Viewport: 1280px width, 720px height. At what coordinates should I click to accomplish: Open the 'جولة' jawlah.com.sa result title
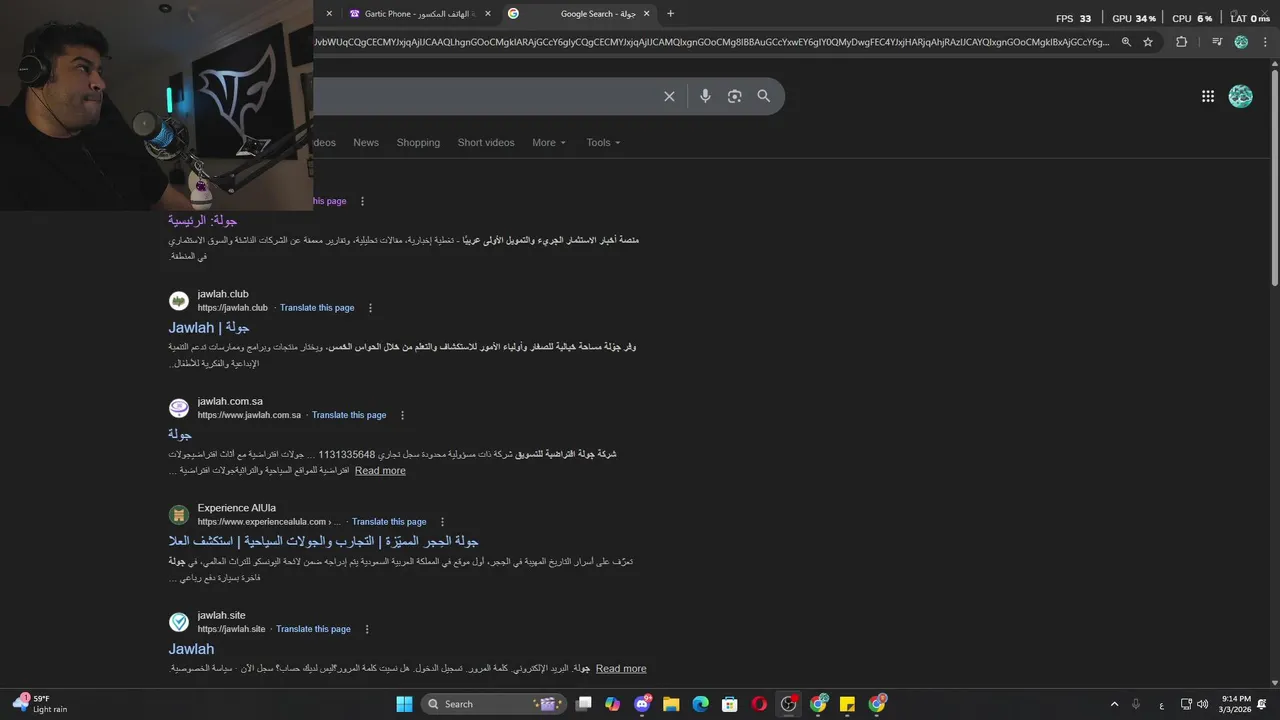[x=180, y=435]
